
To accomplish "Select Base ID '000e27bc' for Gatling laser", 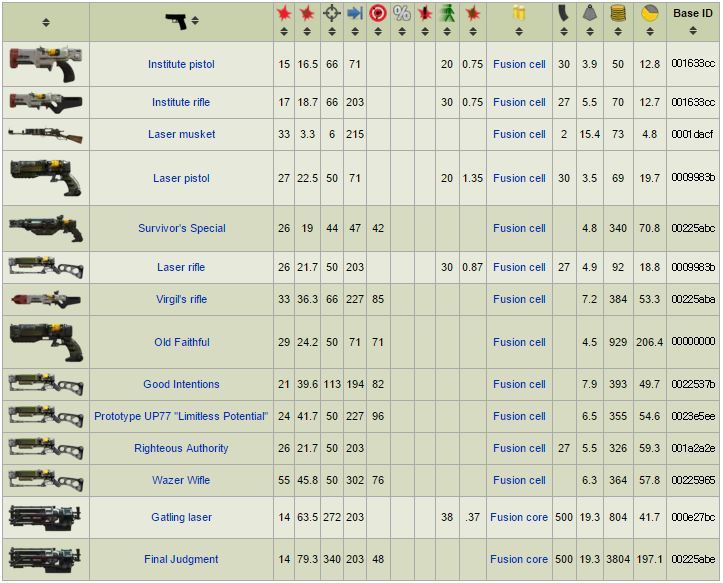I will (x=693, y=517).
